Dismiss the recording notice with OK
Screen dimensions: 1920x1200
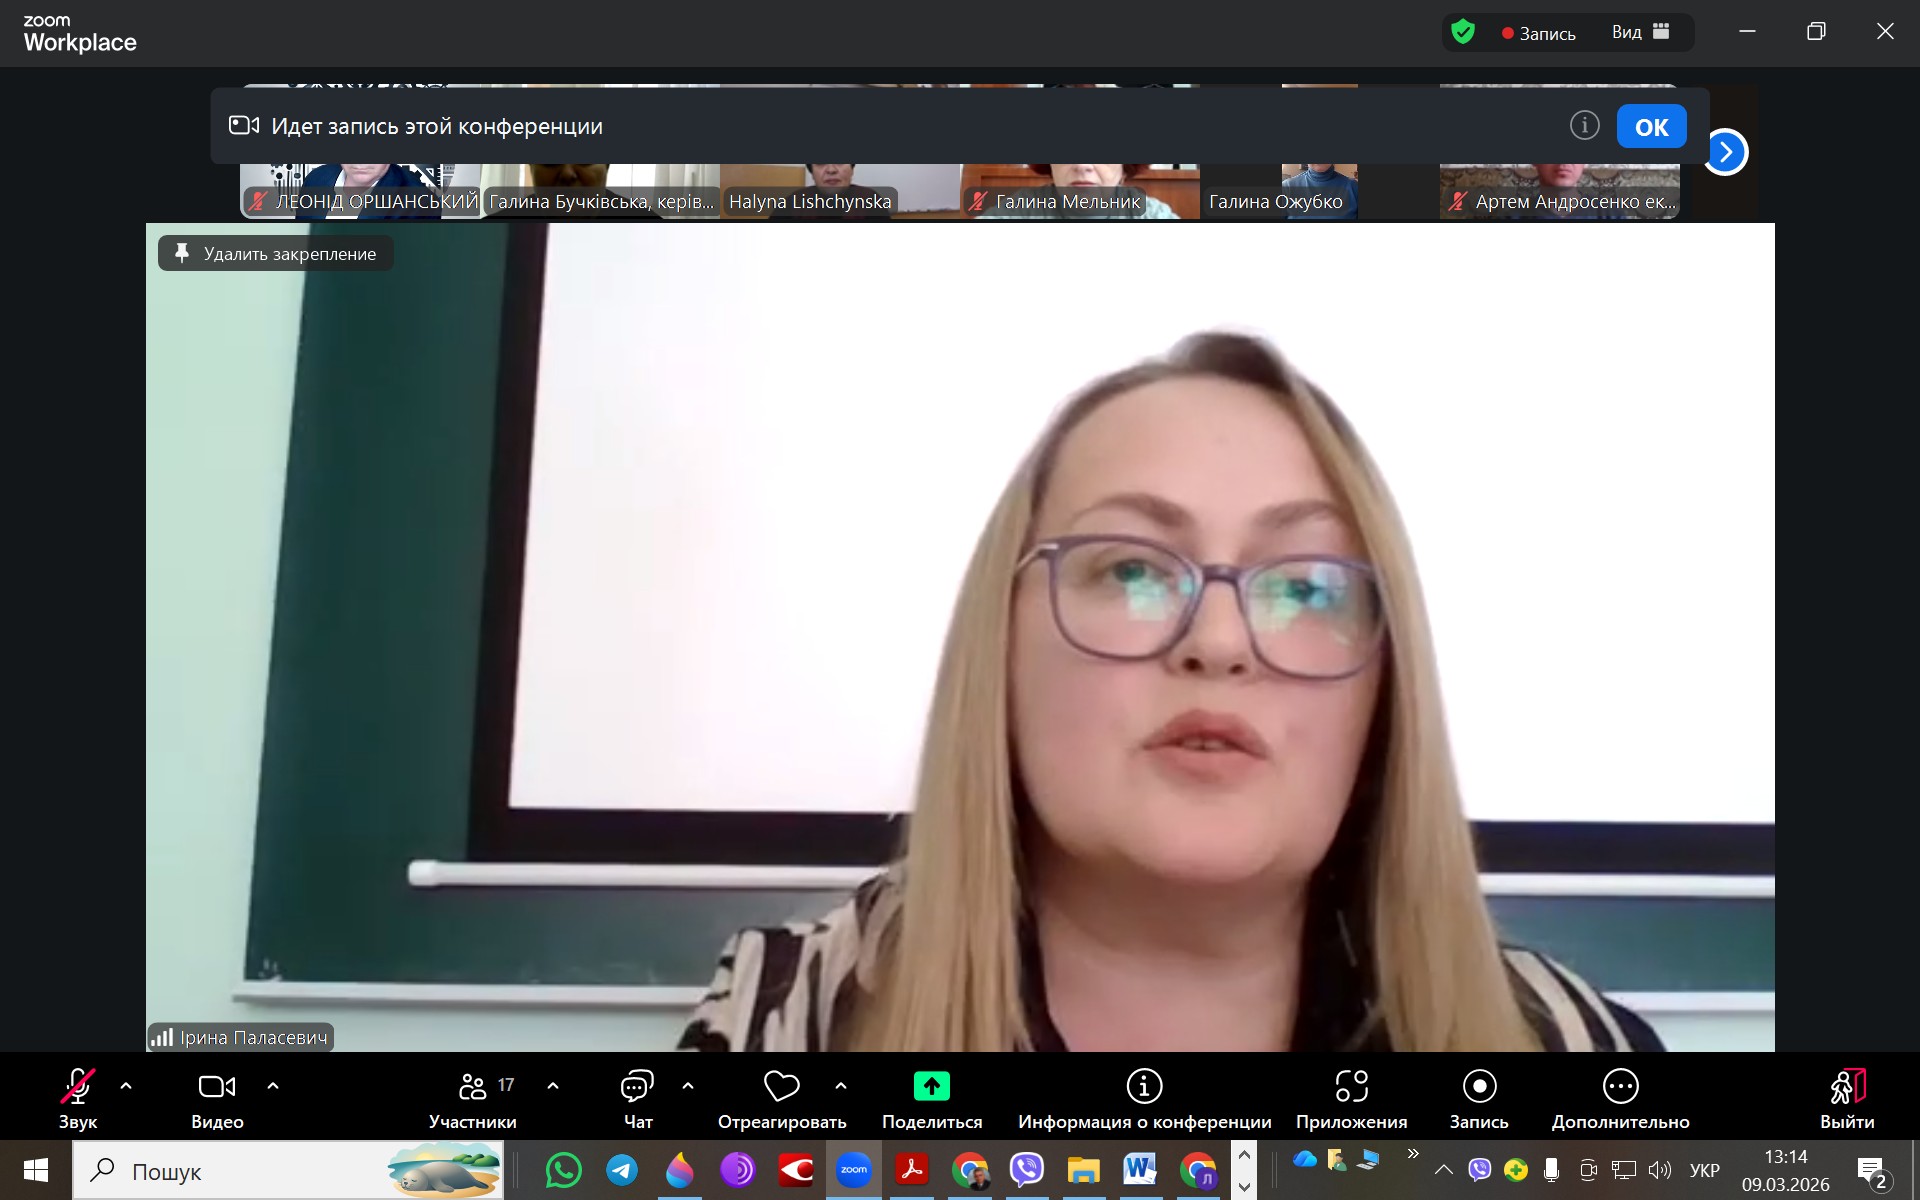(1651, 127)
